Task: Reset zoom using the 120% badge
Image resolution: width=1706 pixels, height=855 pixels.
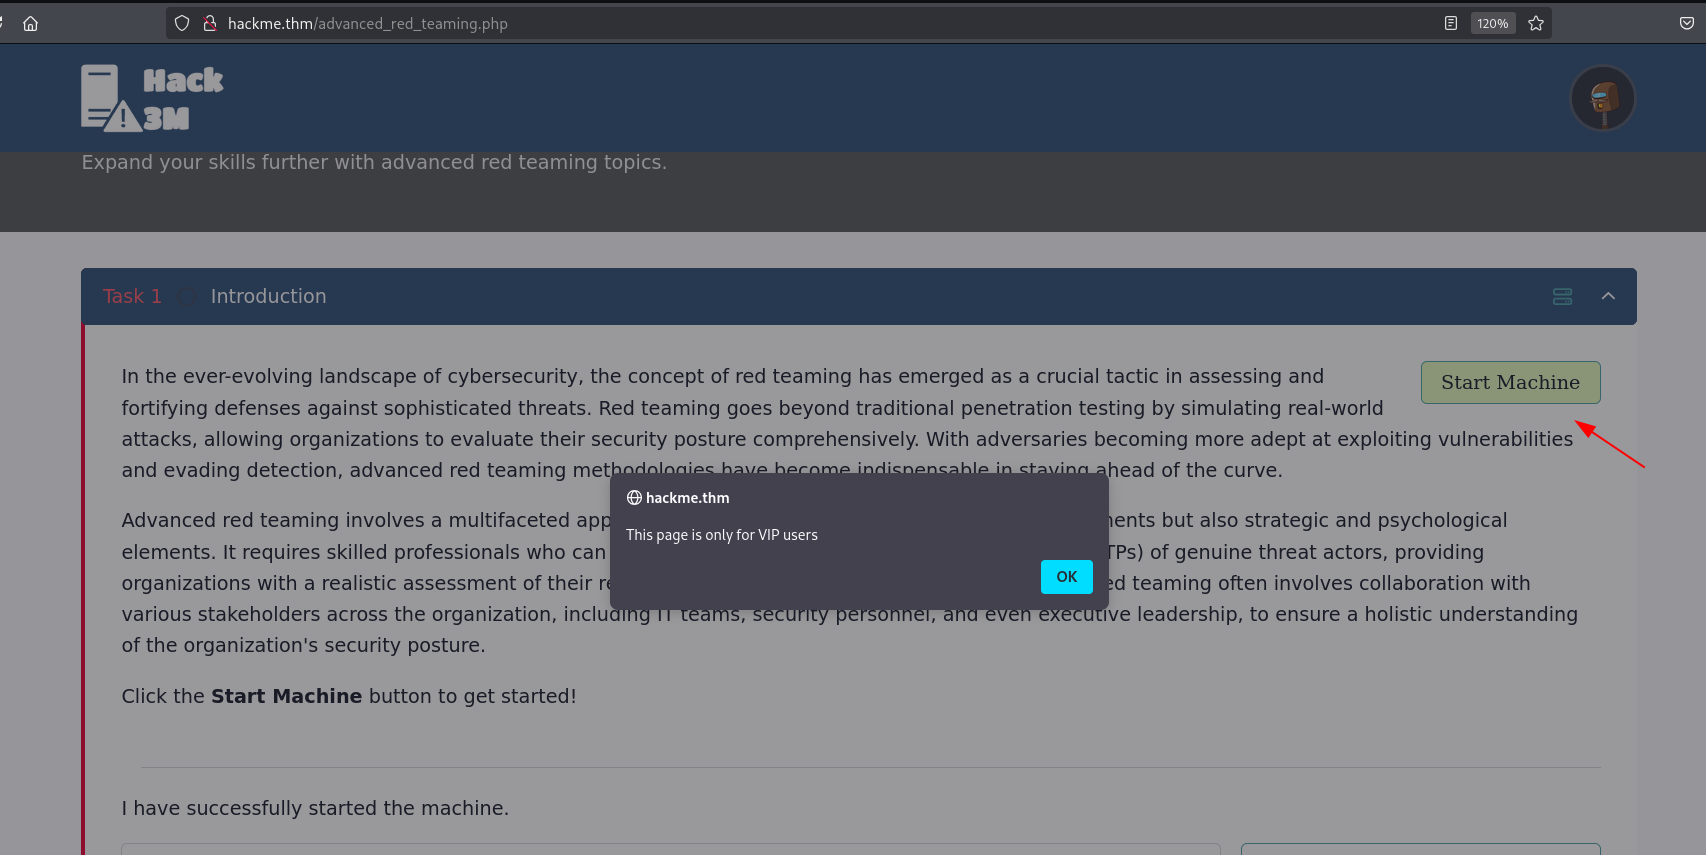Action: (x=1492, y=24)
